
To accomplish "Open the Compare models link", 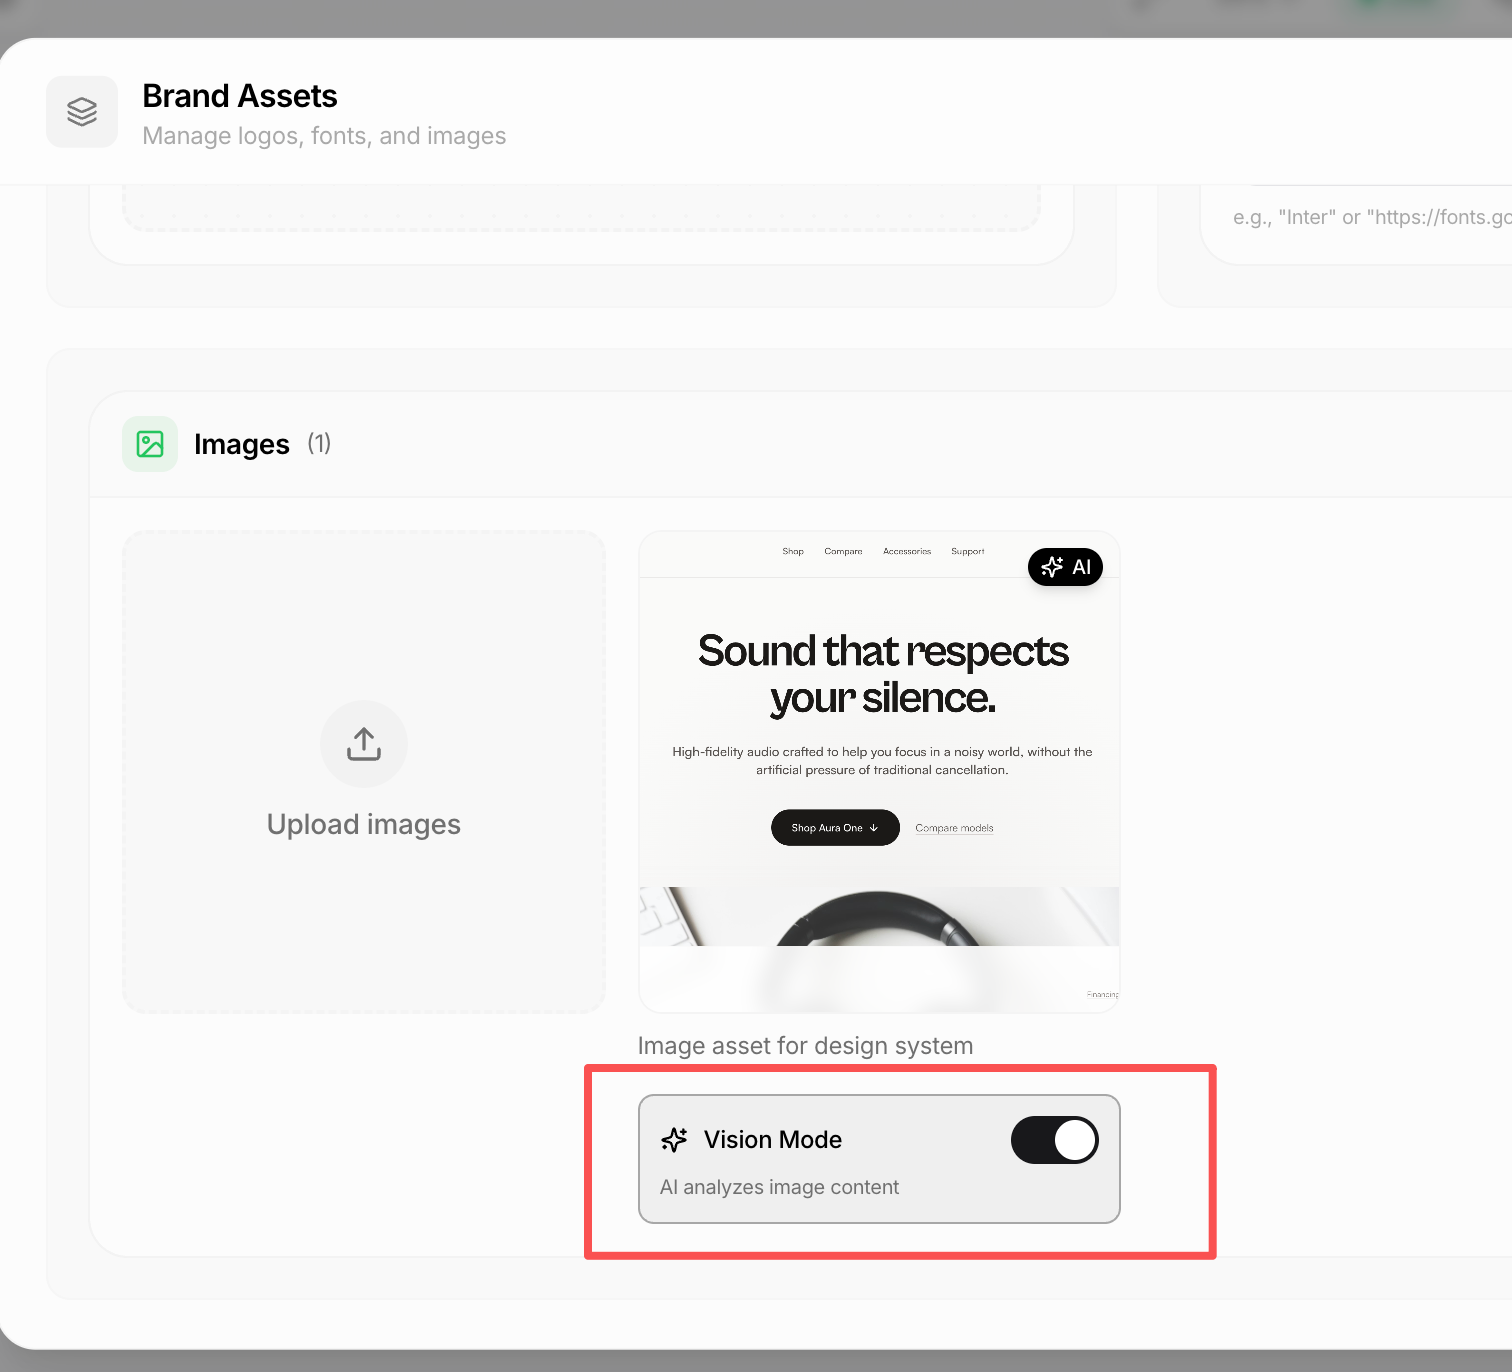I will 953,828.
